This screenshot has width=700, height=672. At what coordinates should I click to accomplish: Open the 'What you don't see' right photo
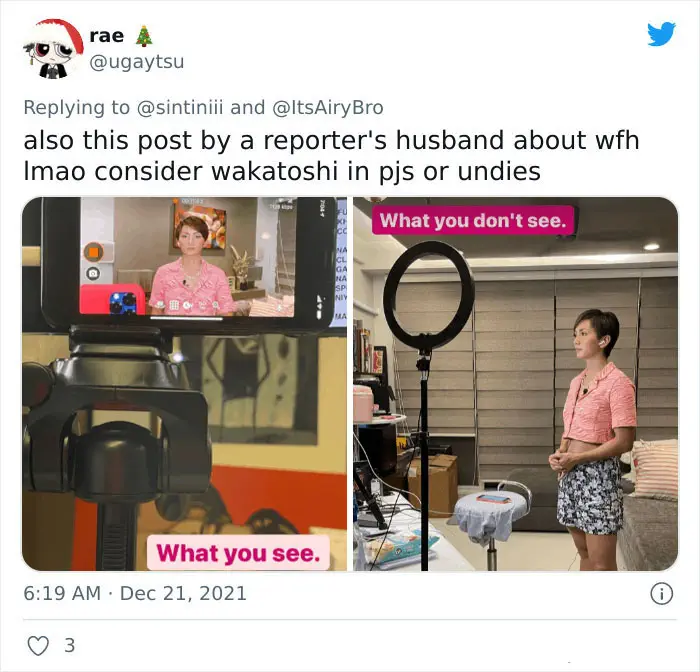tap(516, 384)
